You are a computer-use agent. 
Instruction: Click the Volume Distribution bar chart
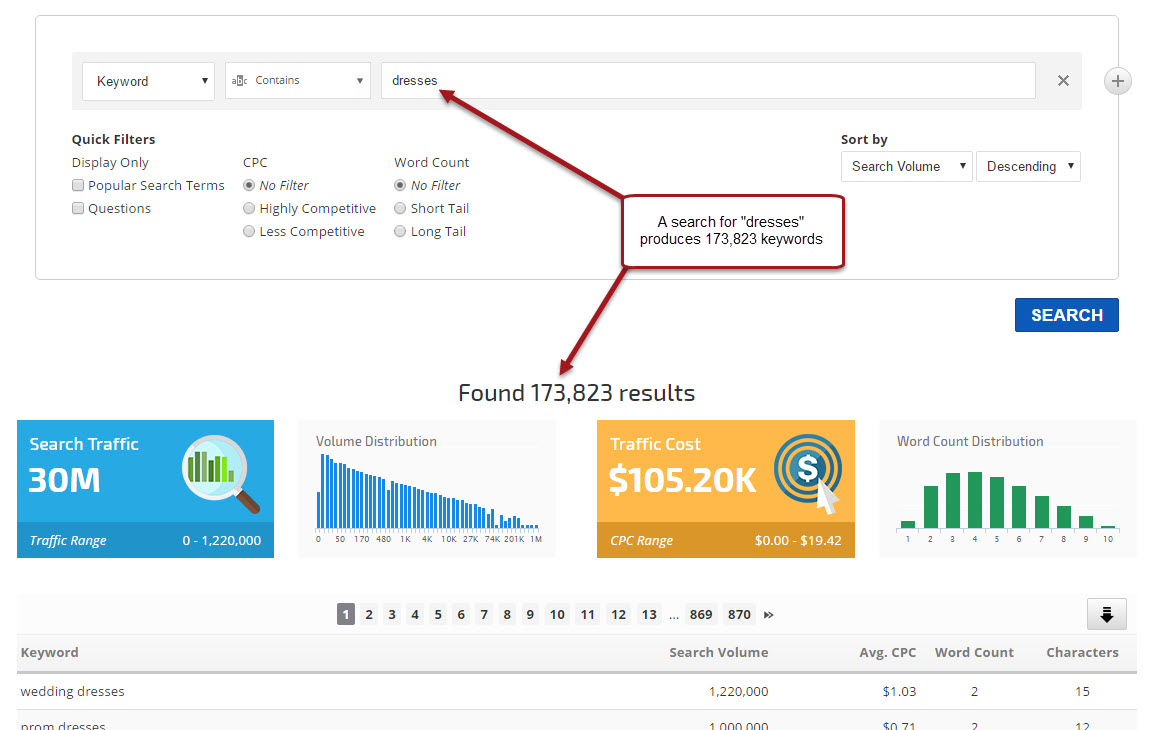click(x=428, y=492)
